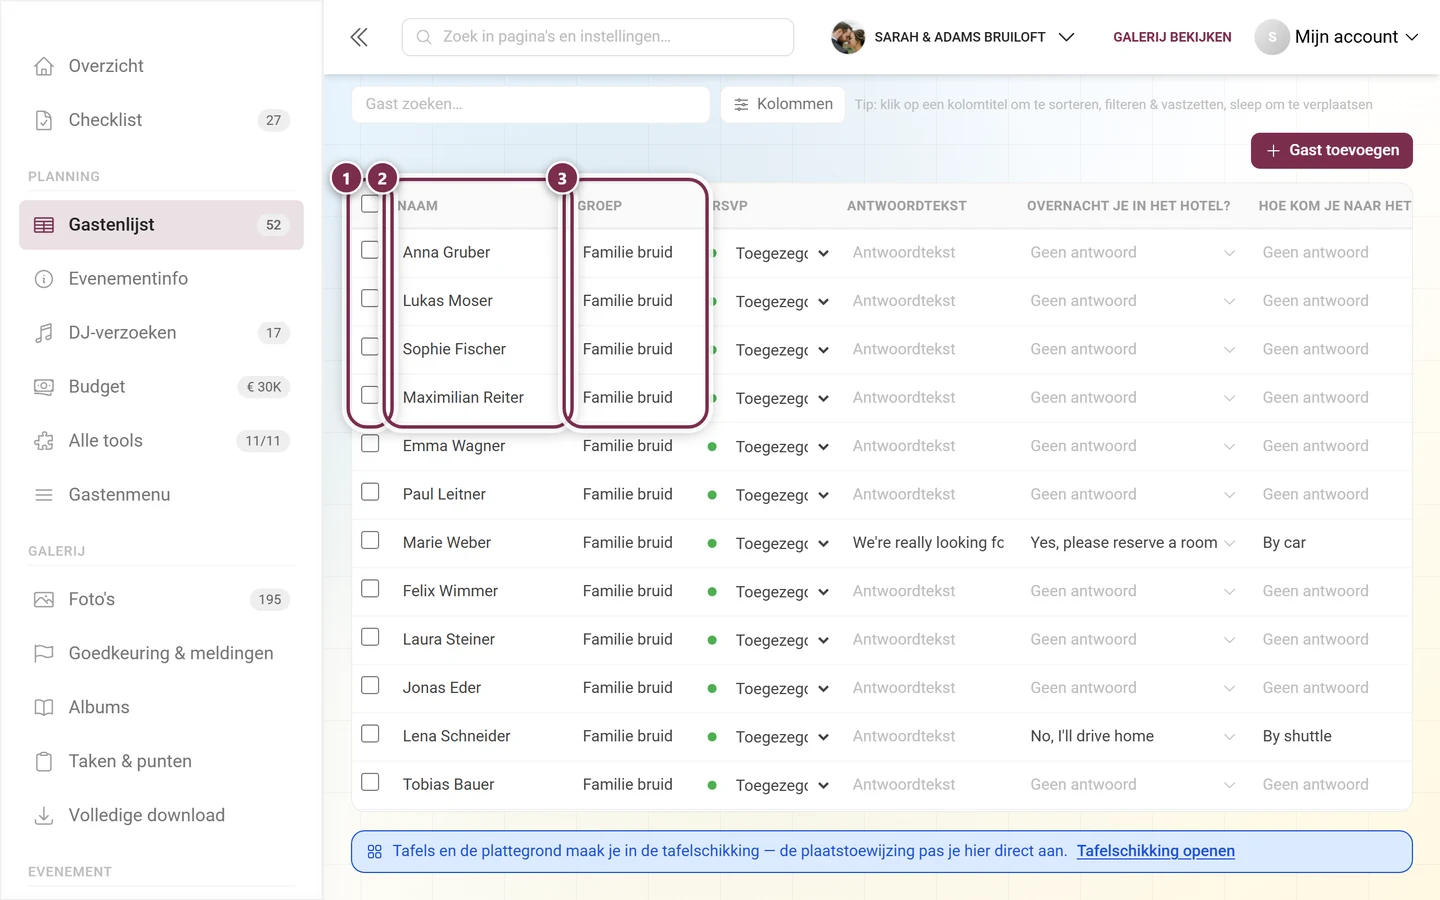
Task: Click the Alle tools puzzle icon
Action: [x=44, y=441]
